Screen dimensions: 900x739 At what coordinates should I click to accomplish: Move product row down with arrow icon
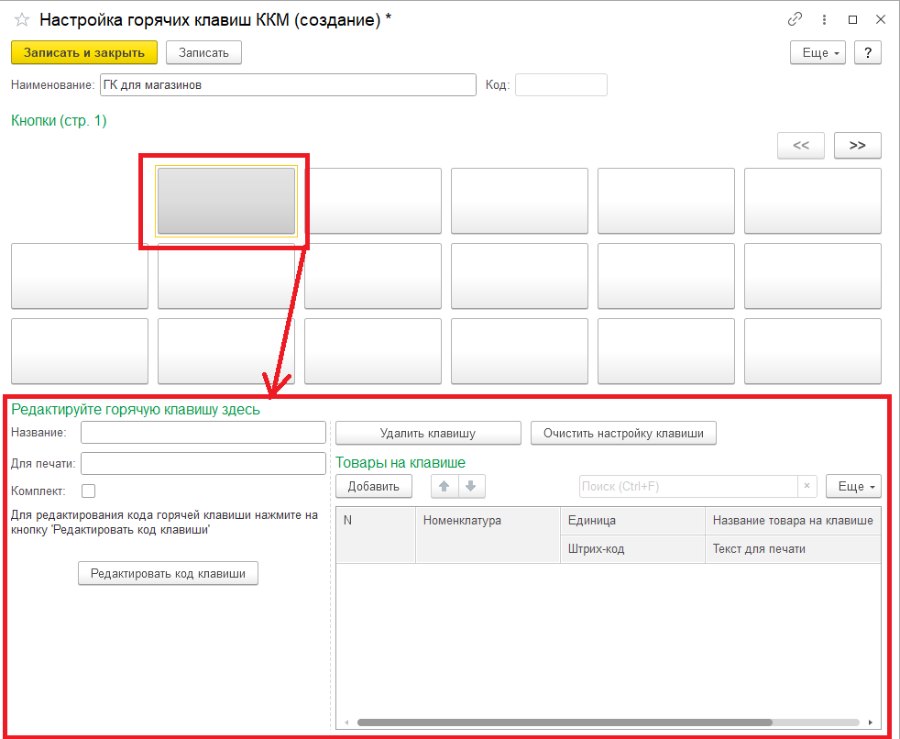click(x=471, y=487)
